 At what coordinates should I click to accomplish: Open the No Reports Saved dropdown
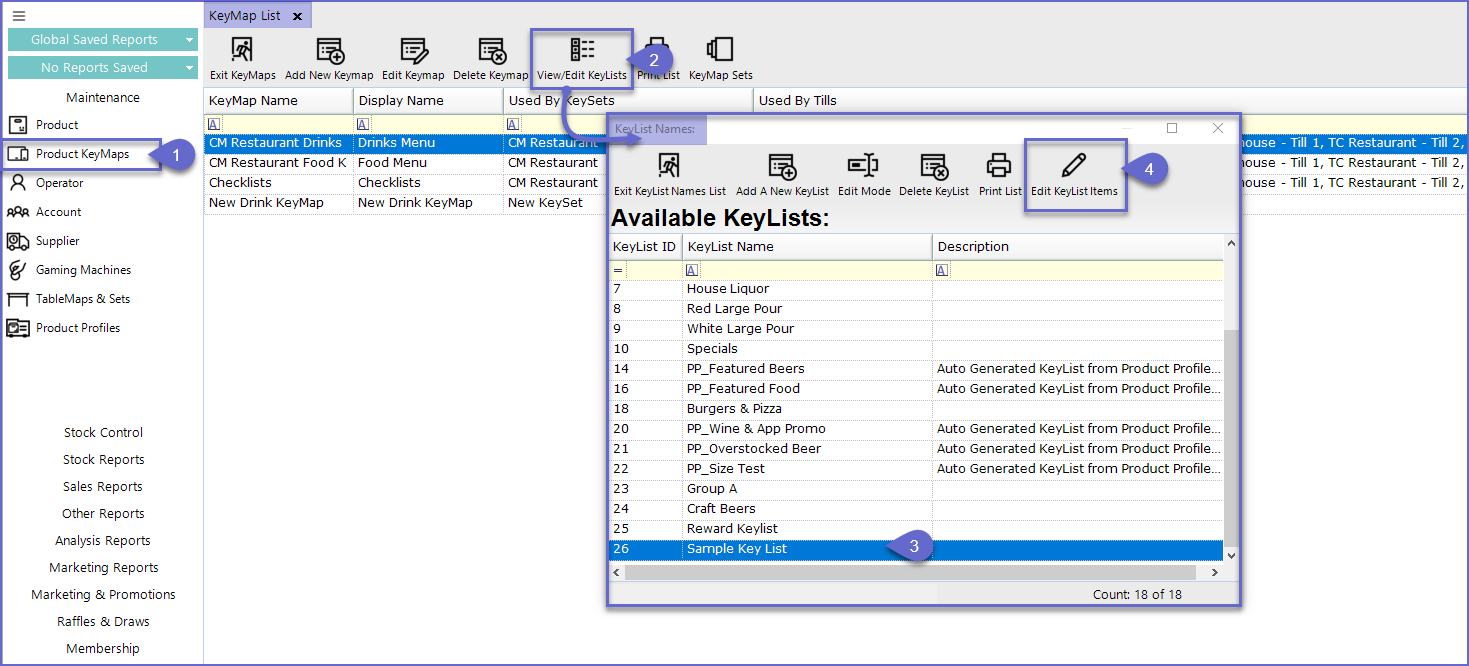coord(103,68)
